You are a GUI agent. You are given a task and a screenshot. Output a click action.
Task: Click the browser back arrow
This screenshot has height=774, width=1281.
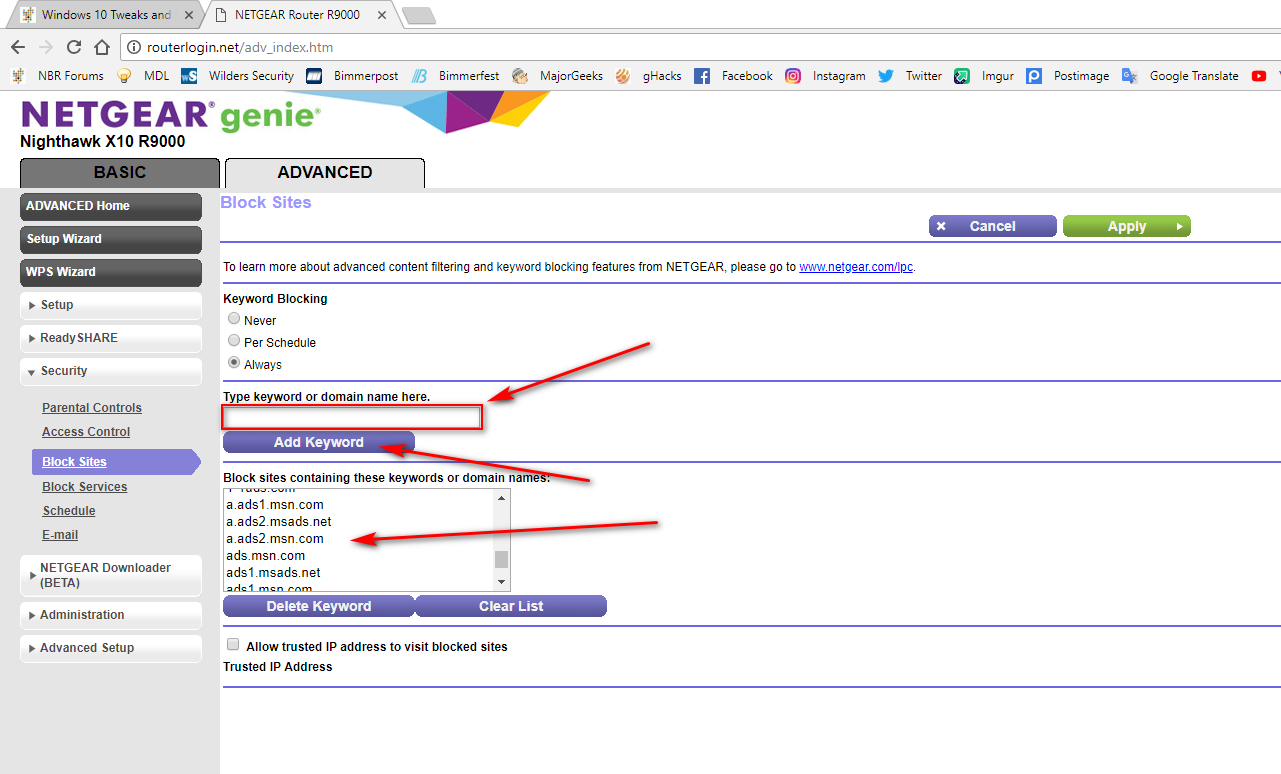[x=17, y=47]
